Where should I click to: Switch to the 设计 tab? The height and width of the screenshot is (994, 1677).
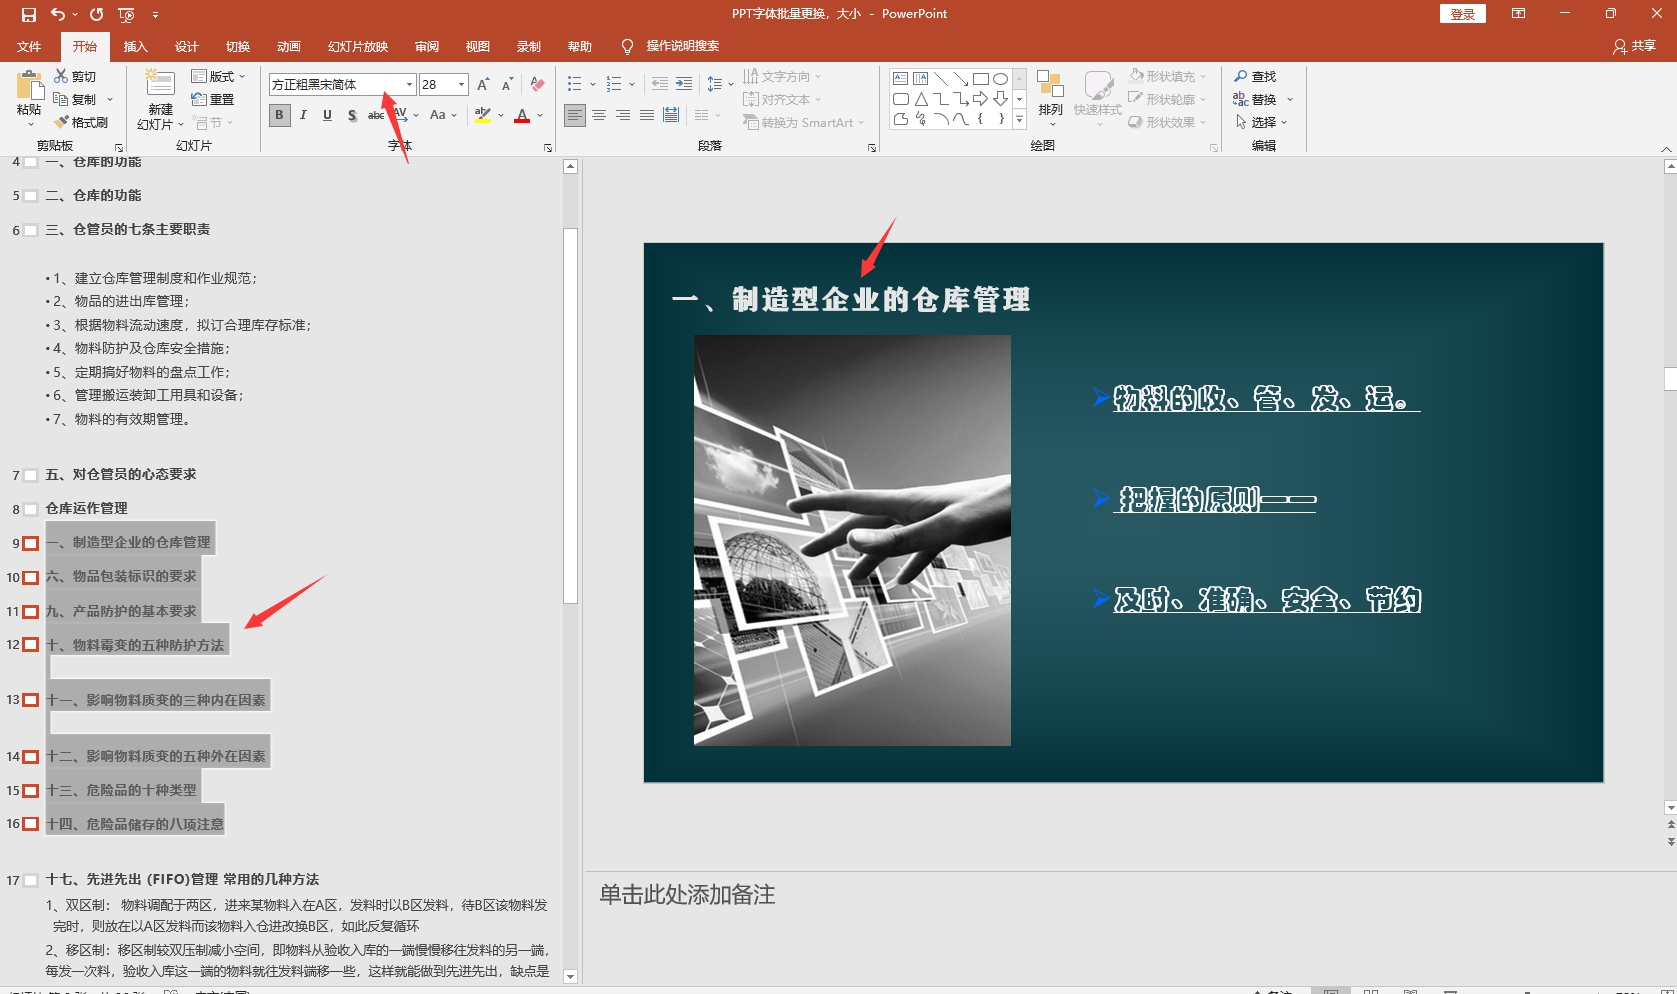pos(186,47)
